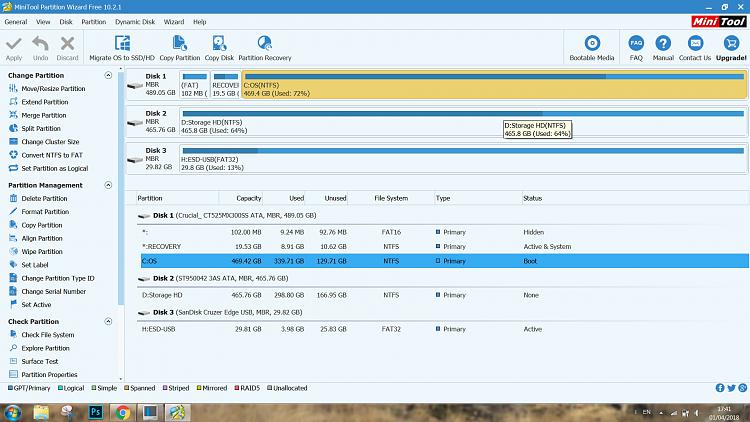Sort by File System column header
Screen dimensions: 750x422
pyautogui.click(x=391, y=198)
